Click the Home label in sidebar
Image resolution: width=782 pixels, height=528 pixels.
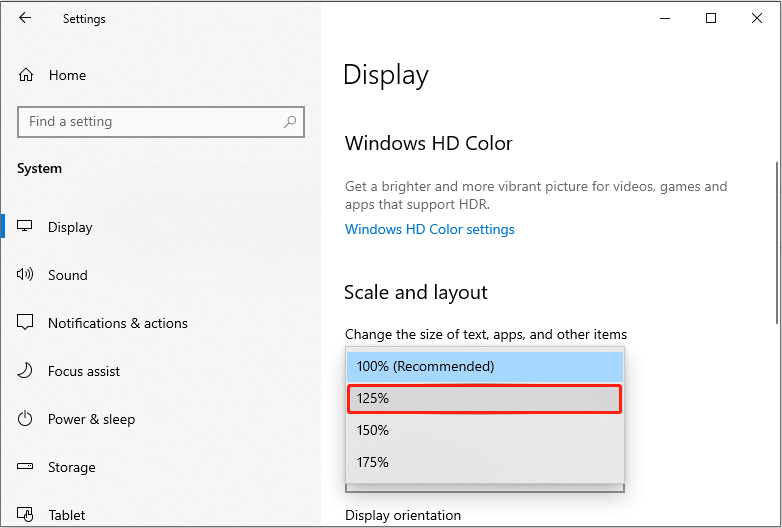67,75
